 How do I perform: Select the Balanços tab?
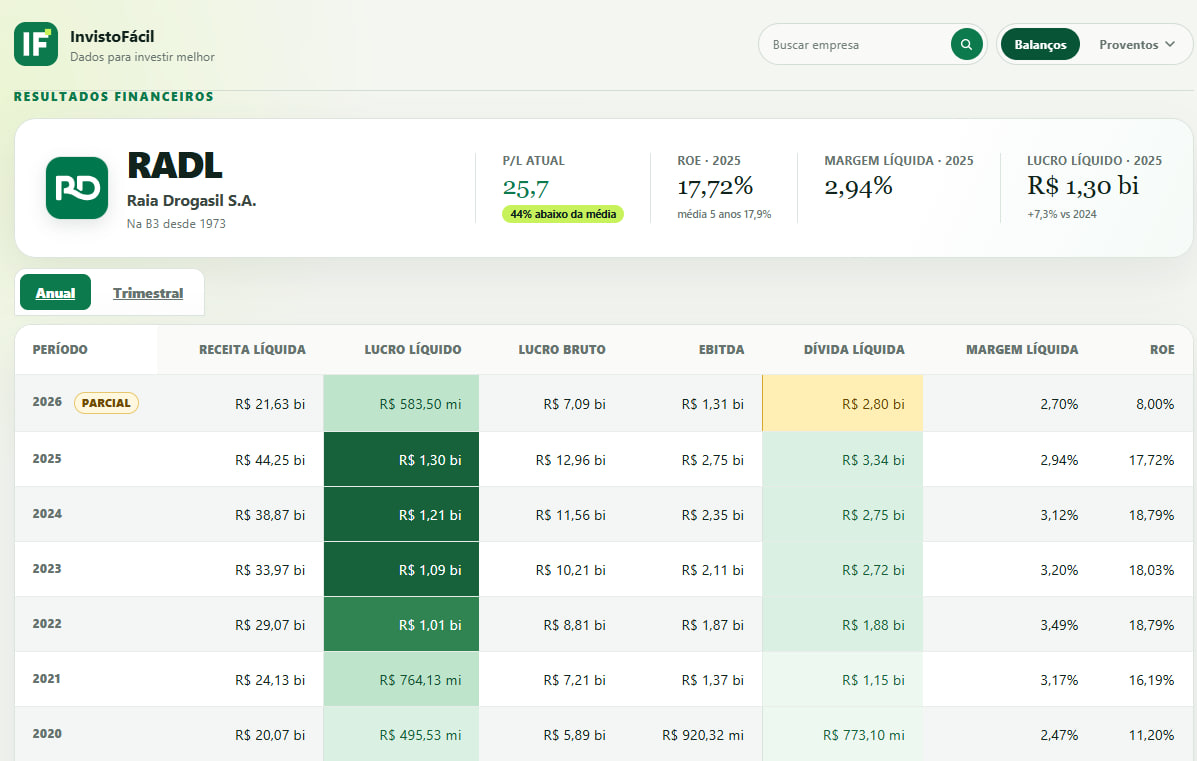1040,44
